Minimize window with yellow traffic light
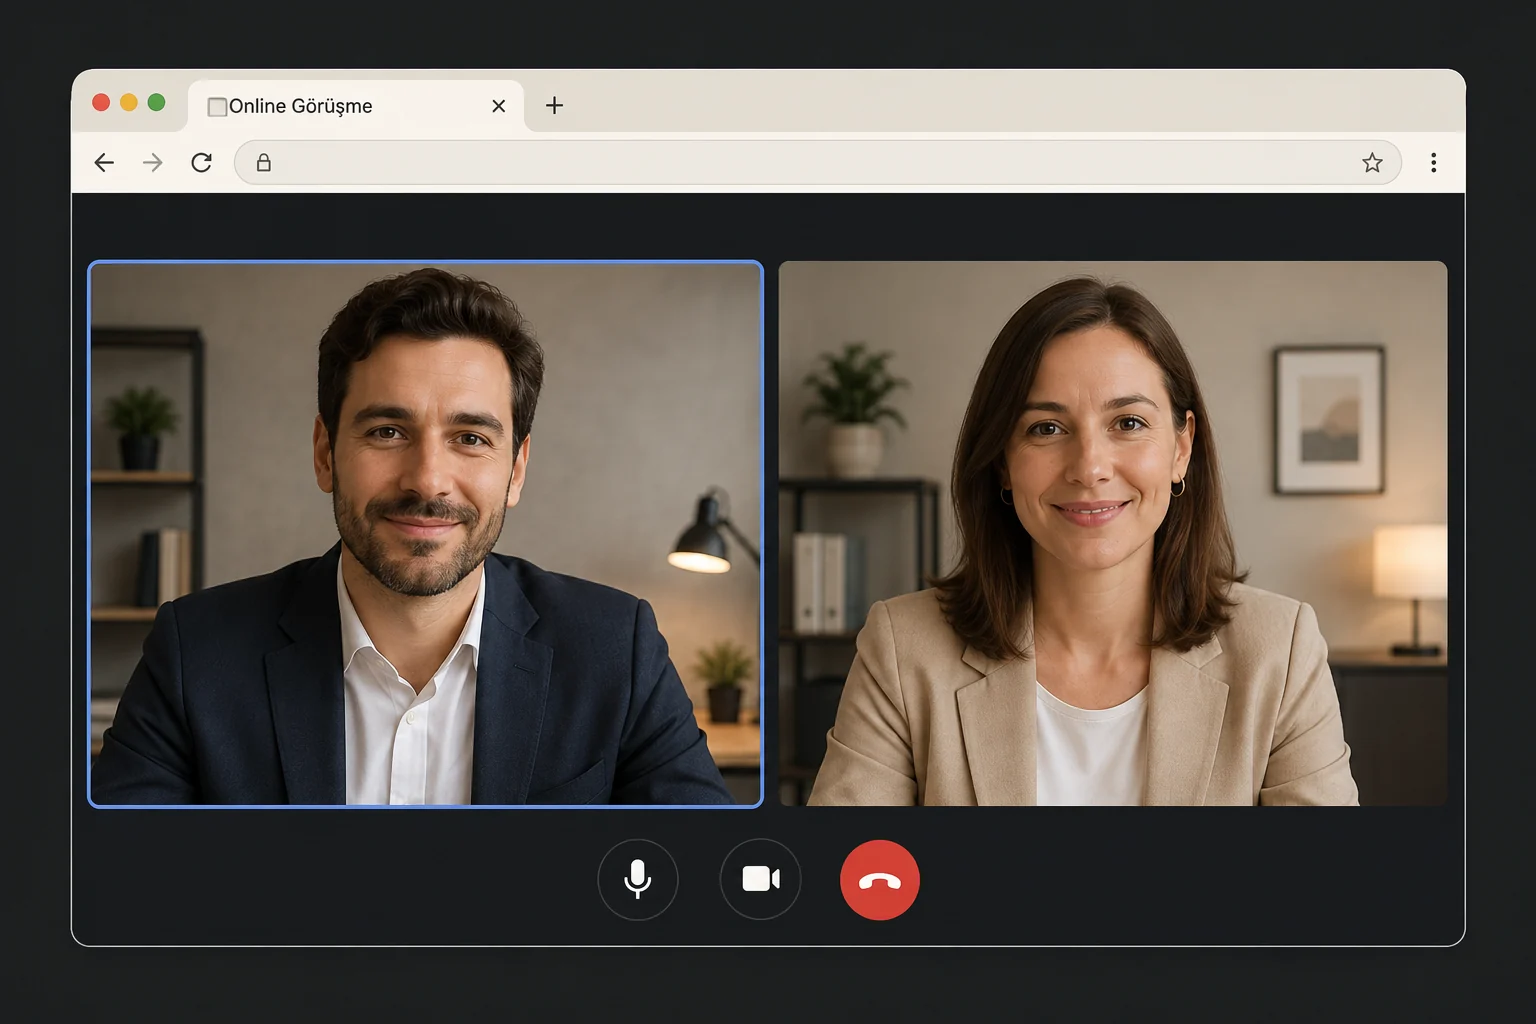The height and width of the screenshot is (1024, 1536). tap(129, 102)
